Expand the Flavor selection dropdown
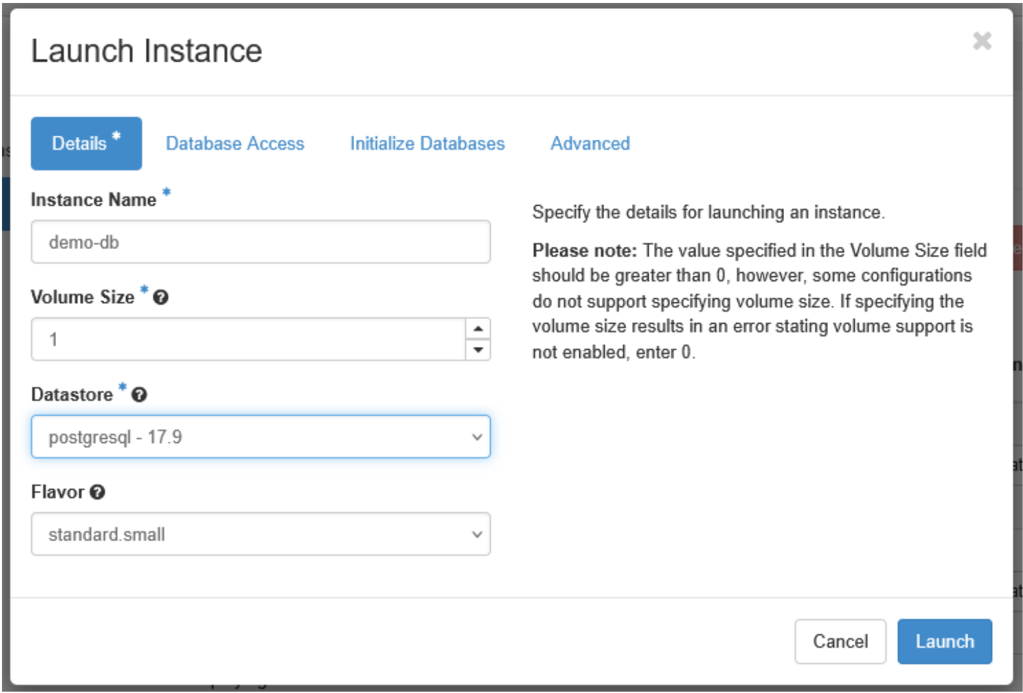Screen dimensions: 1023x693 [x=260, y=534]
